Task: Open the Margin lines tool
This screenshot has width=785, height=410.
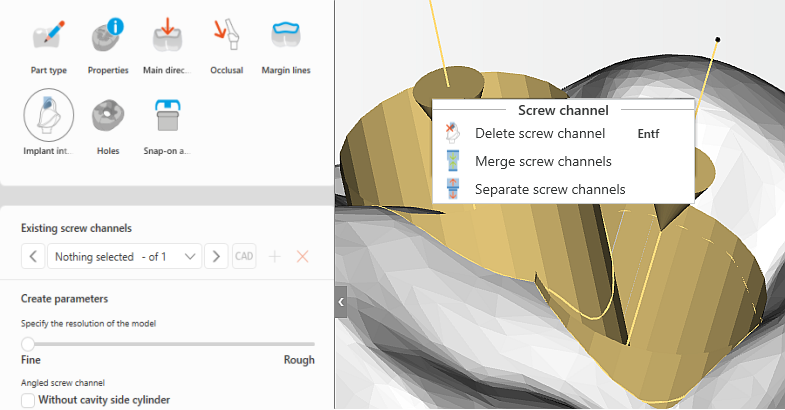Action: click(x=286, y=47)
